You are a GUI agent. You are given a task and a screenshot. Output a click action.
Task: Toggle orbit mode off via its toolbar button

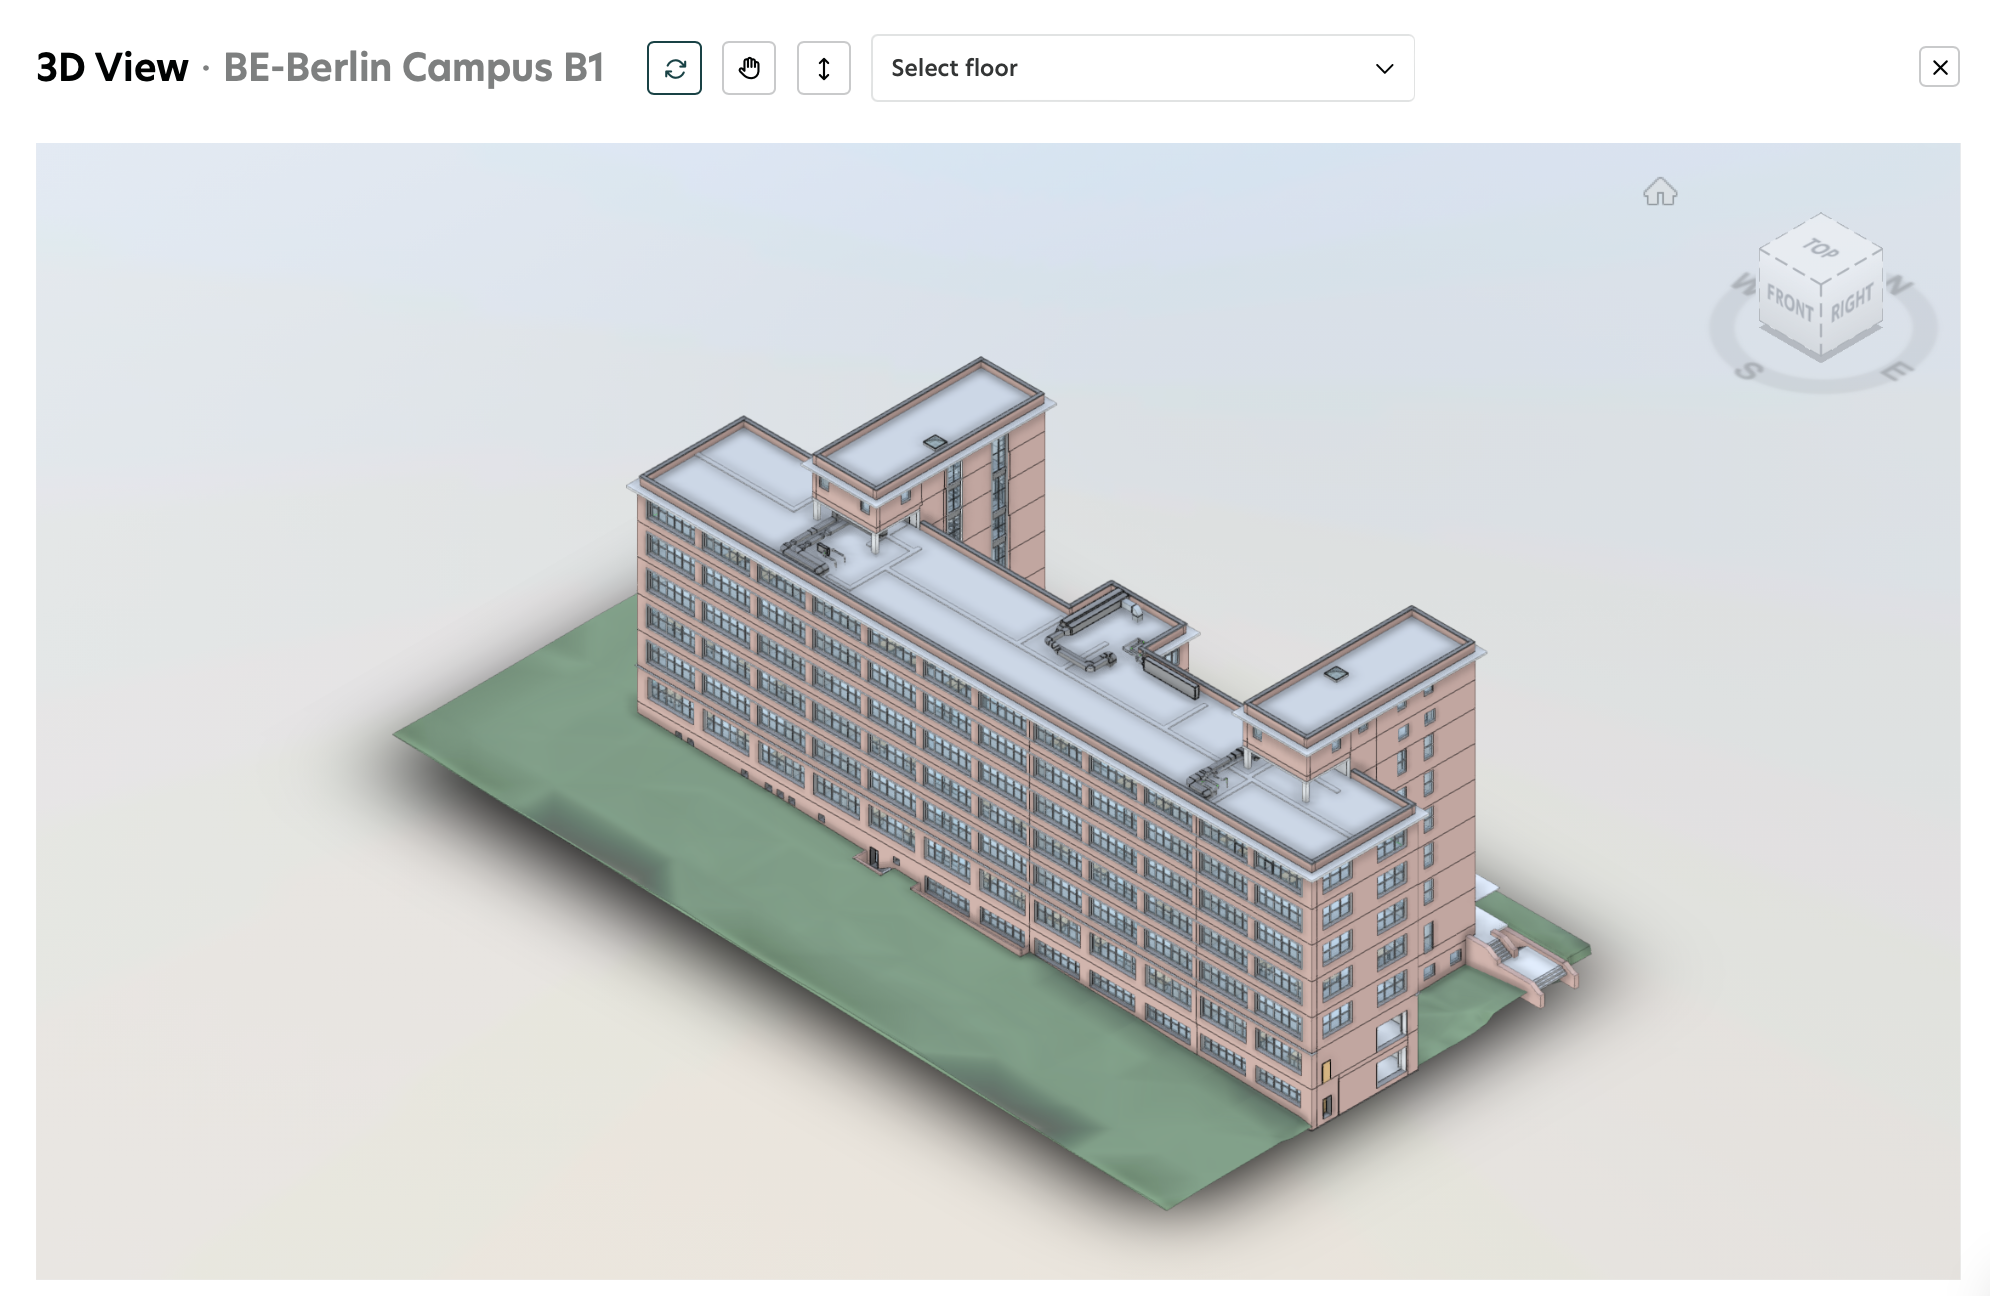pos(674,68)
